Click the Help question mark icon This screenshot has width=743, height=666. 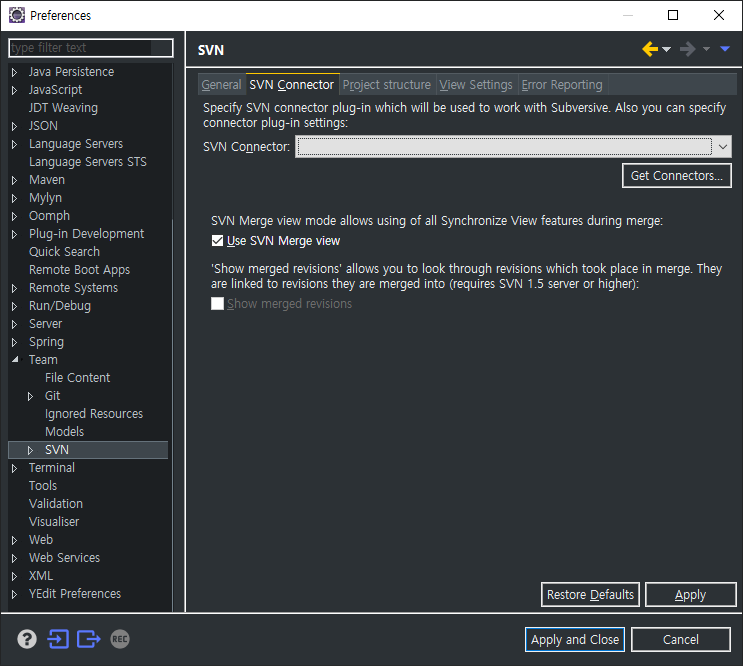point(27,639)
